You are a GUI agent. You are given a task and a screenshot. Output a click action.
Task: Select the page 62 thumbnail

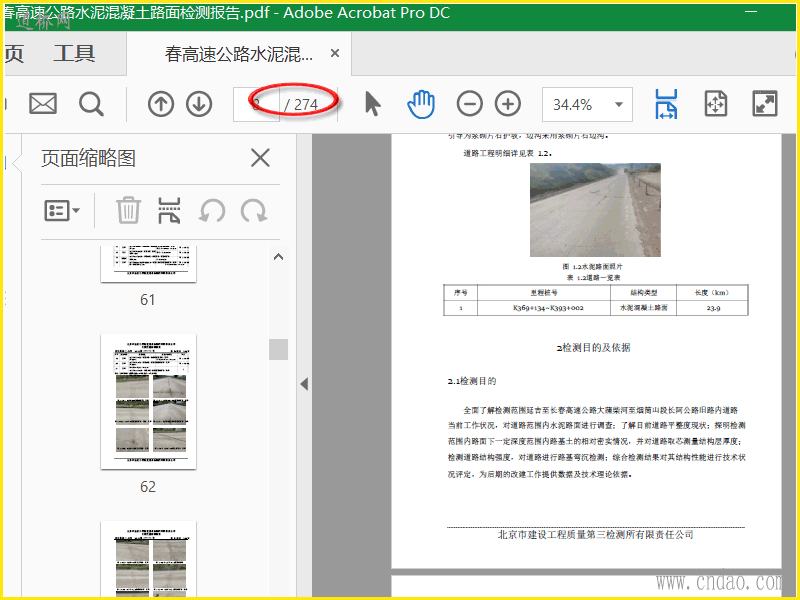click(x=148, y=402)
